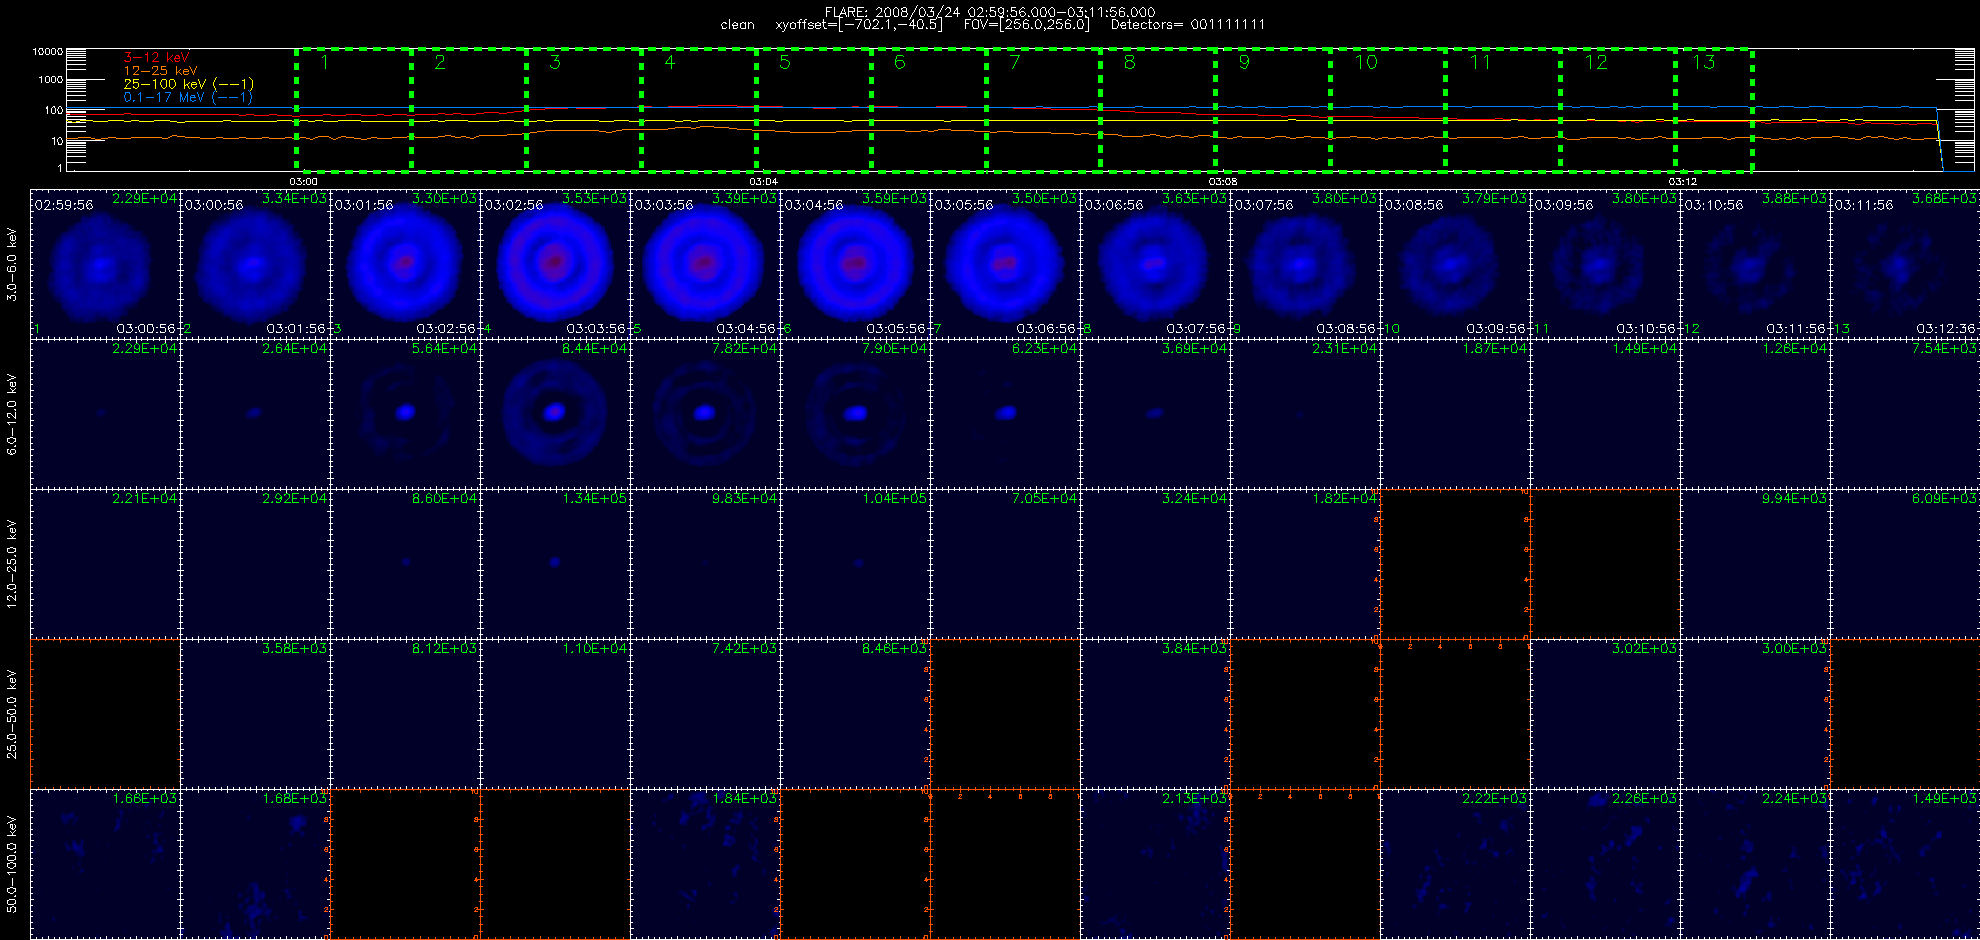Image resolution: width=1980 pixels, height=940 pixels.
Task: Select the 25.0-50.0 keV image with peak 1.10E+04
Action: 555,714
